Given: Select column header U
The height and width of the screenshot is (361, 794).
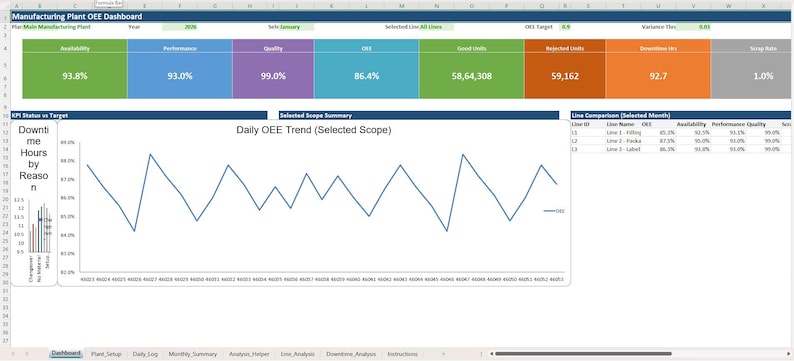Looking at the screenshot, I should [658, 5].
